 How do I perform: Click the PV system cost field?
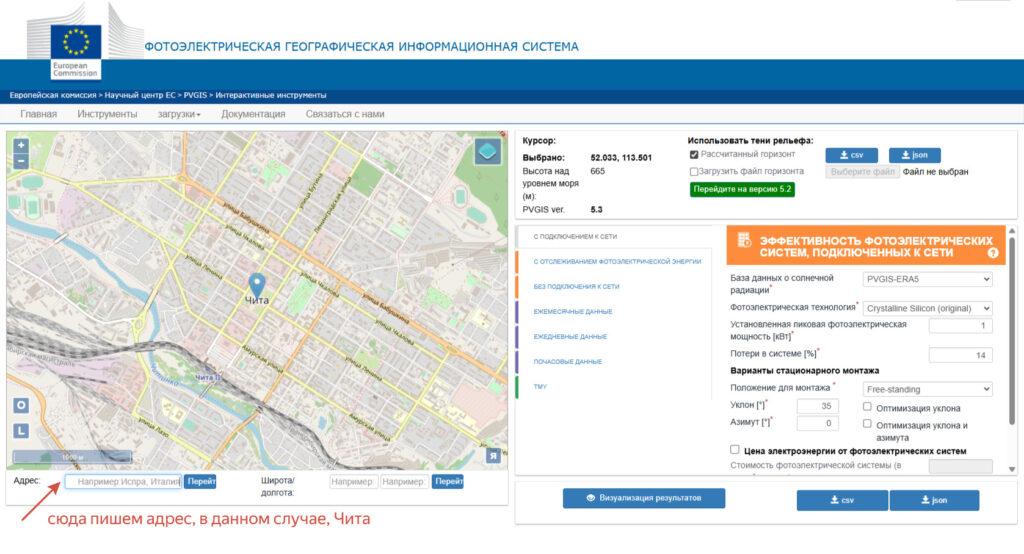[x=960, y=466]
